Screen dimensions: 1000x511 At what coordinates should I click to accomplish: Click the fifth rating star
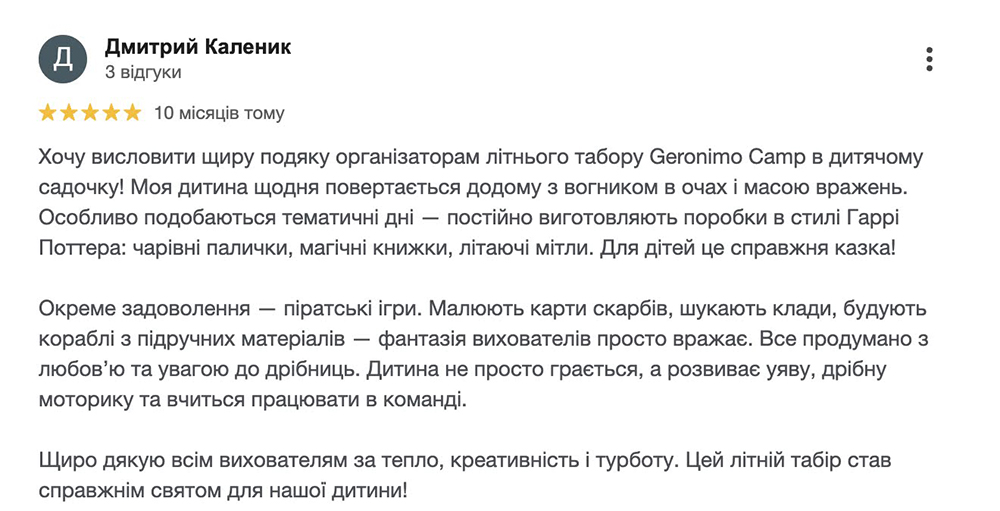(x=132, y=114)
